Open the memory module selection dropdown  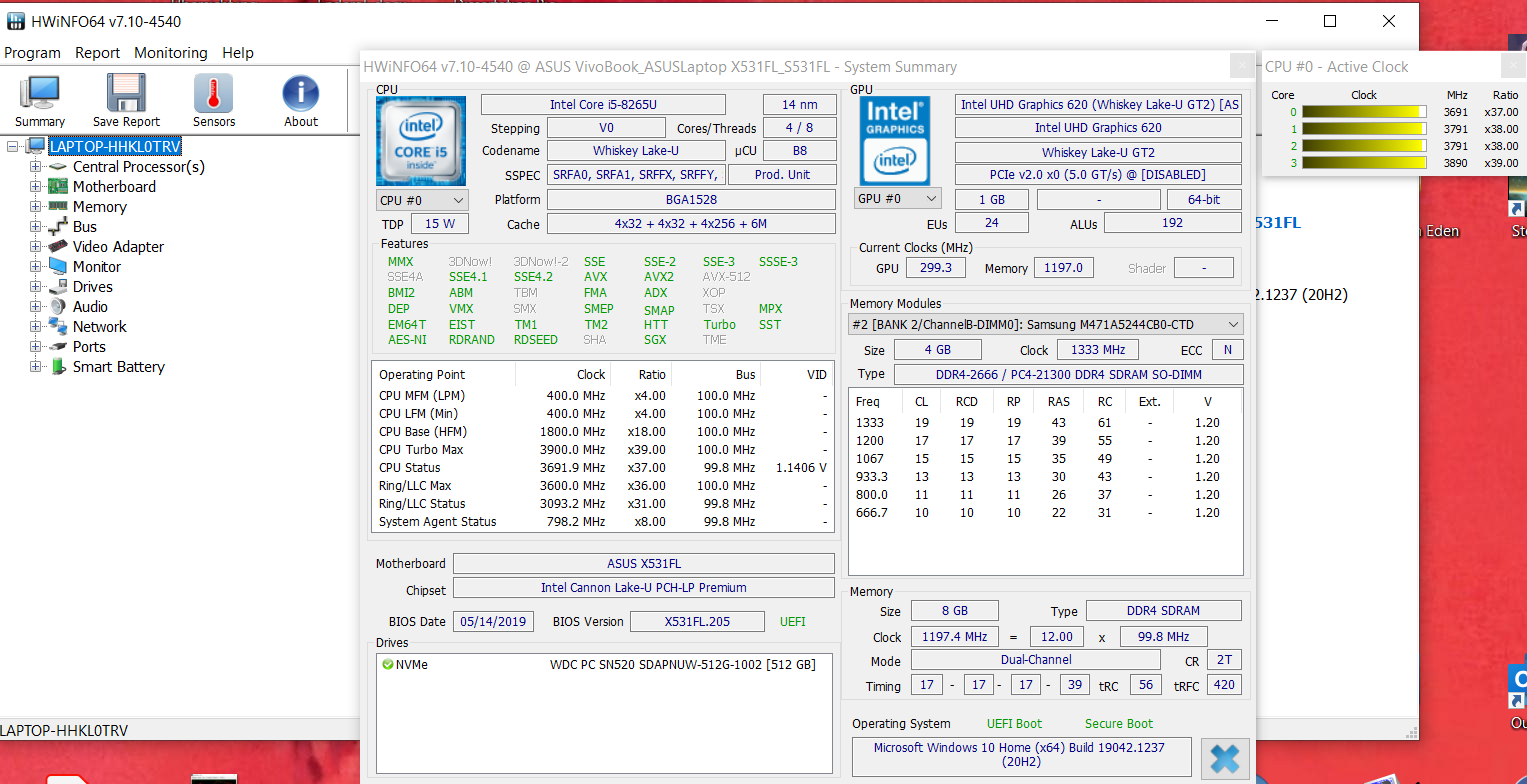pos(1046,324)
